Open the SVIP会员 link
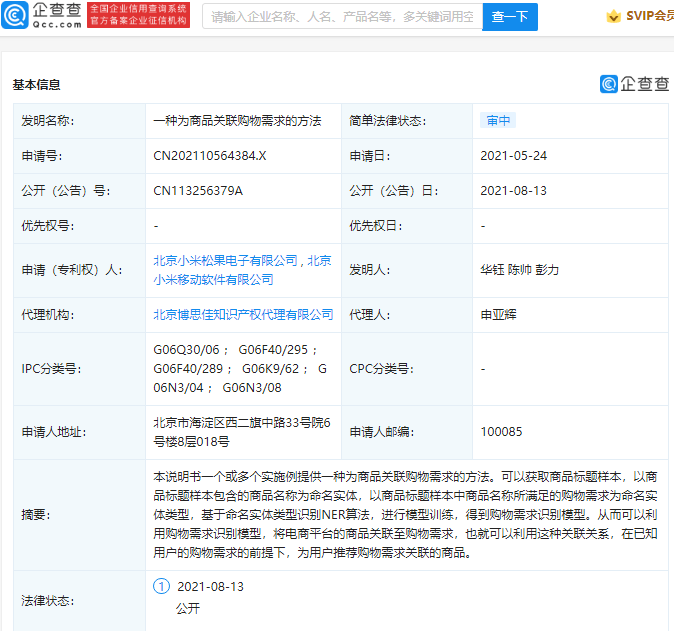This screenshot has width=674, height=631. [x=649, y=16]
